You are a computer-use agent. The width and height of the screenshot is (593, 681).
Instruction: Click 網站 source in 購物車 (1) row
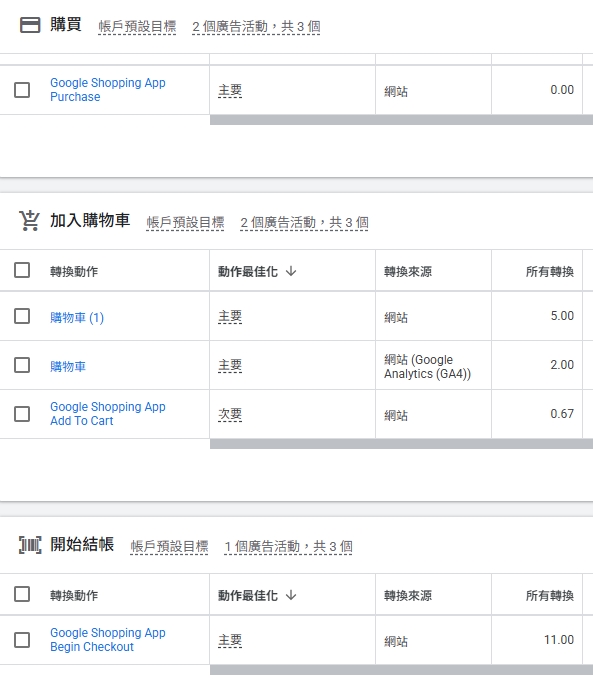(x=396, y=317)
